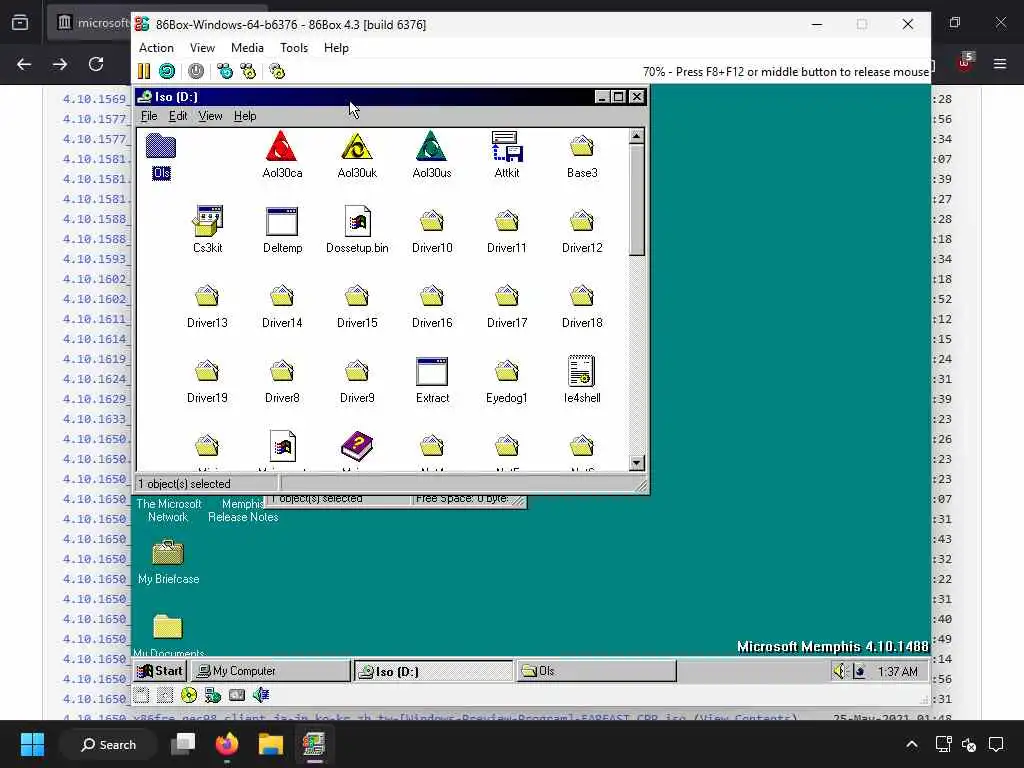1024x768 pixels.
Task: Click the vertical scrollbar thumb in Iso window
Action: [637, 200]
